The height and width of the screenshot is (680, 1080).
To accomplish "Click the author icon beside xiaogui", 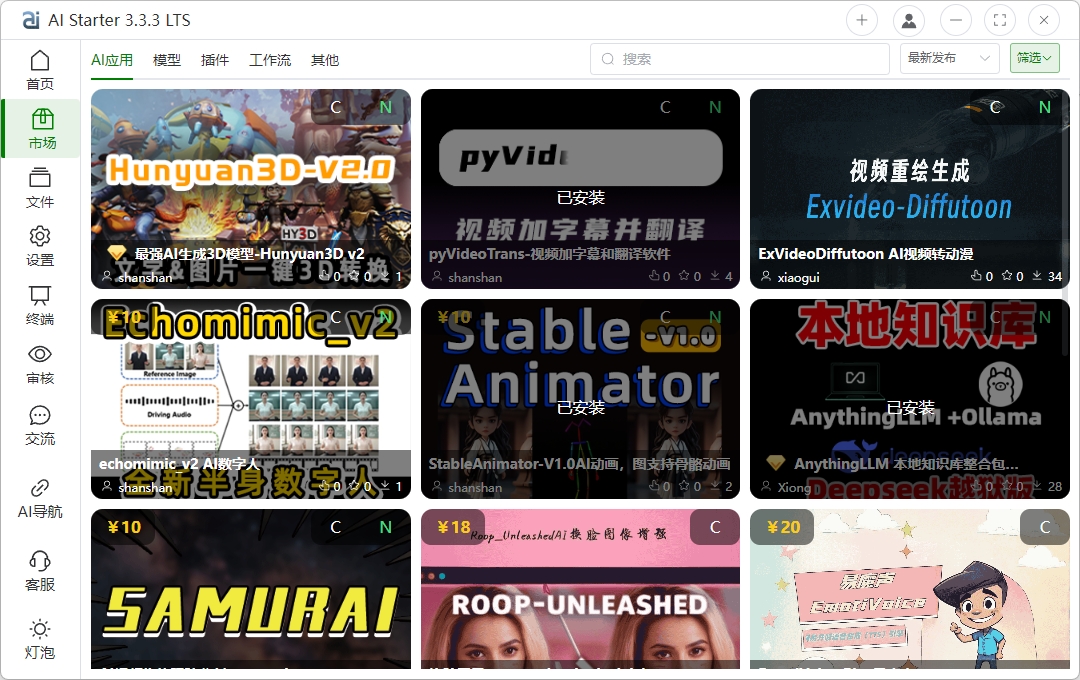I will pos(766,276).
